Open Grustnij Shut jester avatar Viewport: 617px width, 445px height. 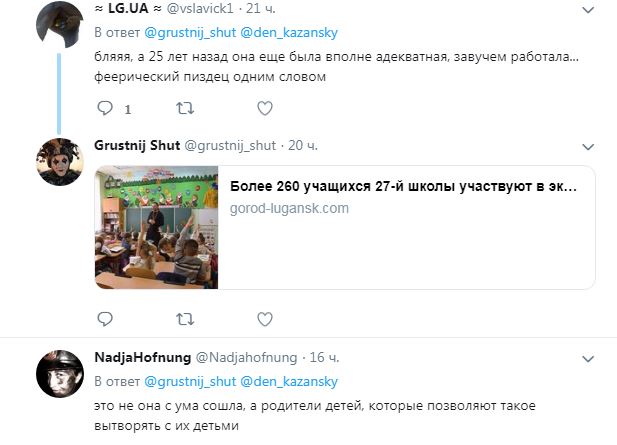click(x=60, y=162)
